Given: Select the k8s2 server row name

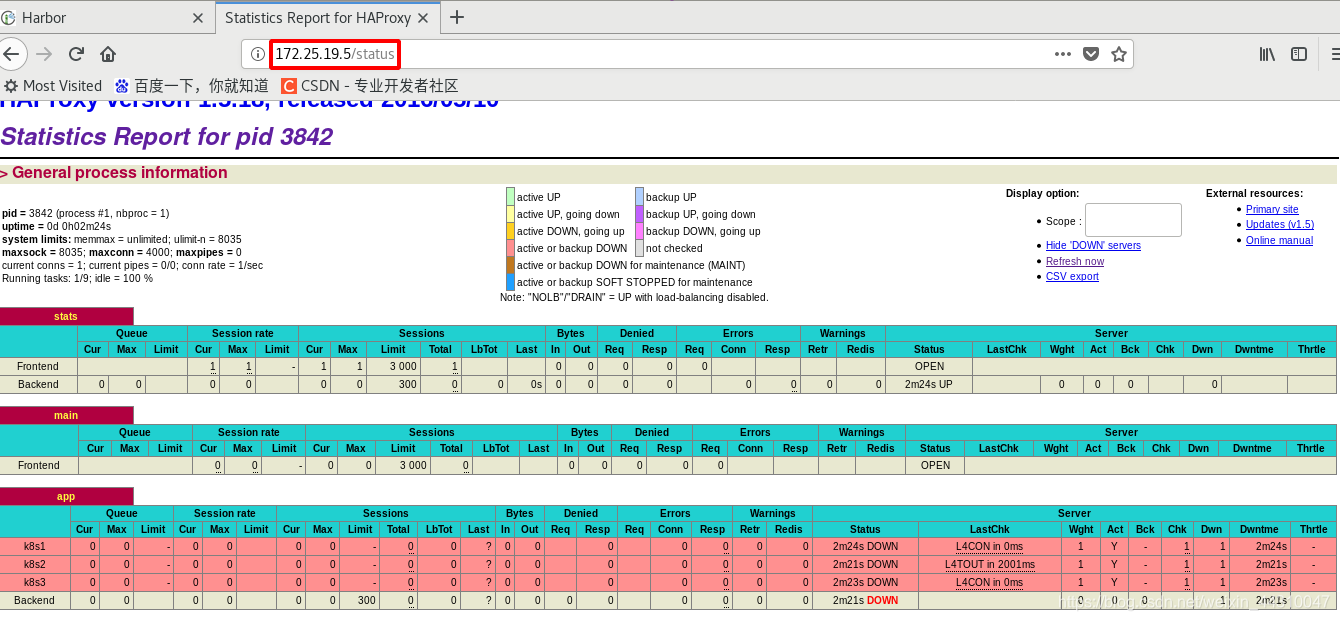Looking at the screenshot, I should coord(35,564).
